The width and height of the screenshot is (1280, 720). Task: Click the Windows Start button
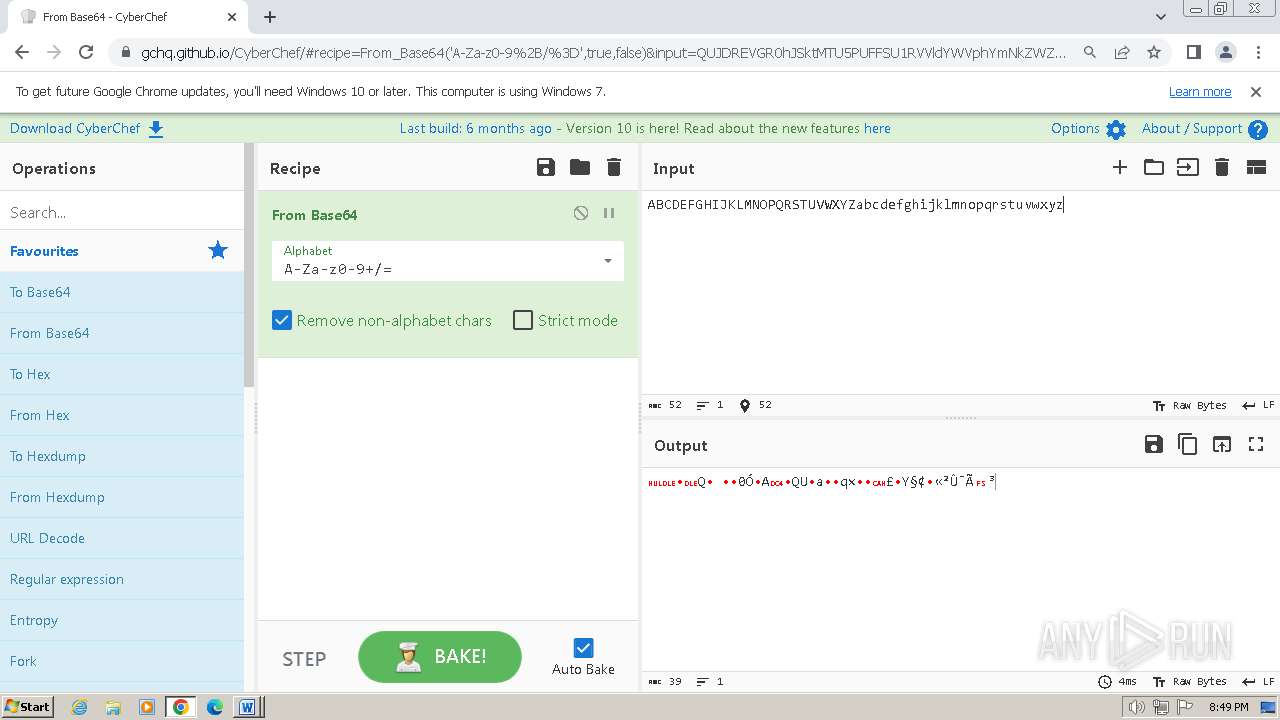[x=28, y=707]
